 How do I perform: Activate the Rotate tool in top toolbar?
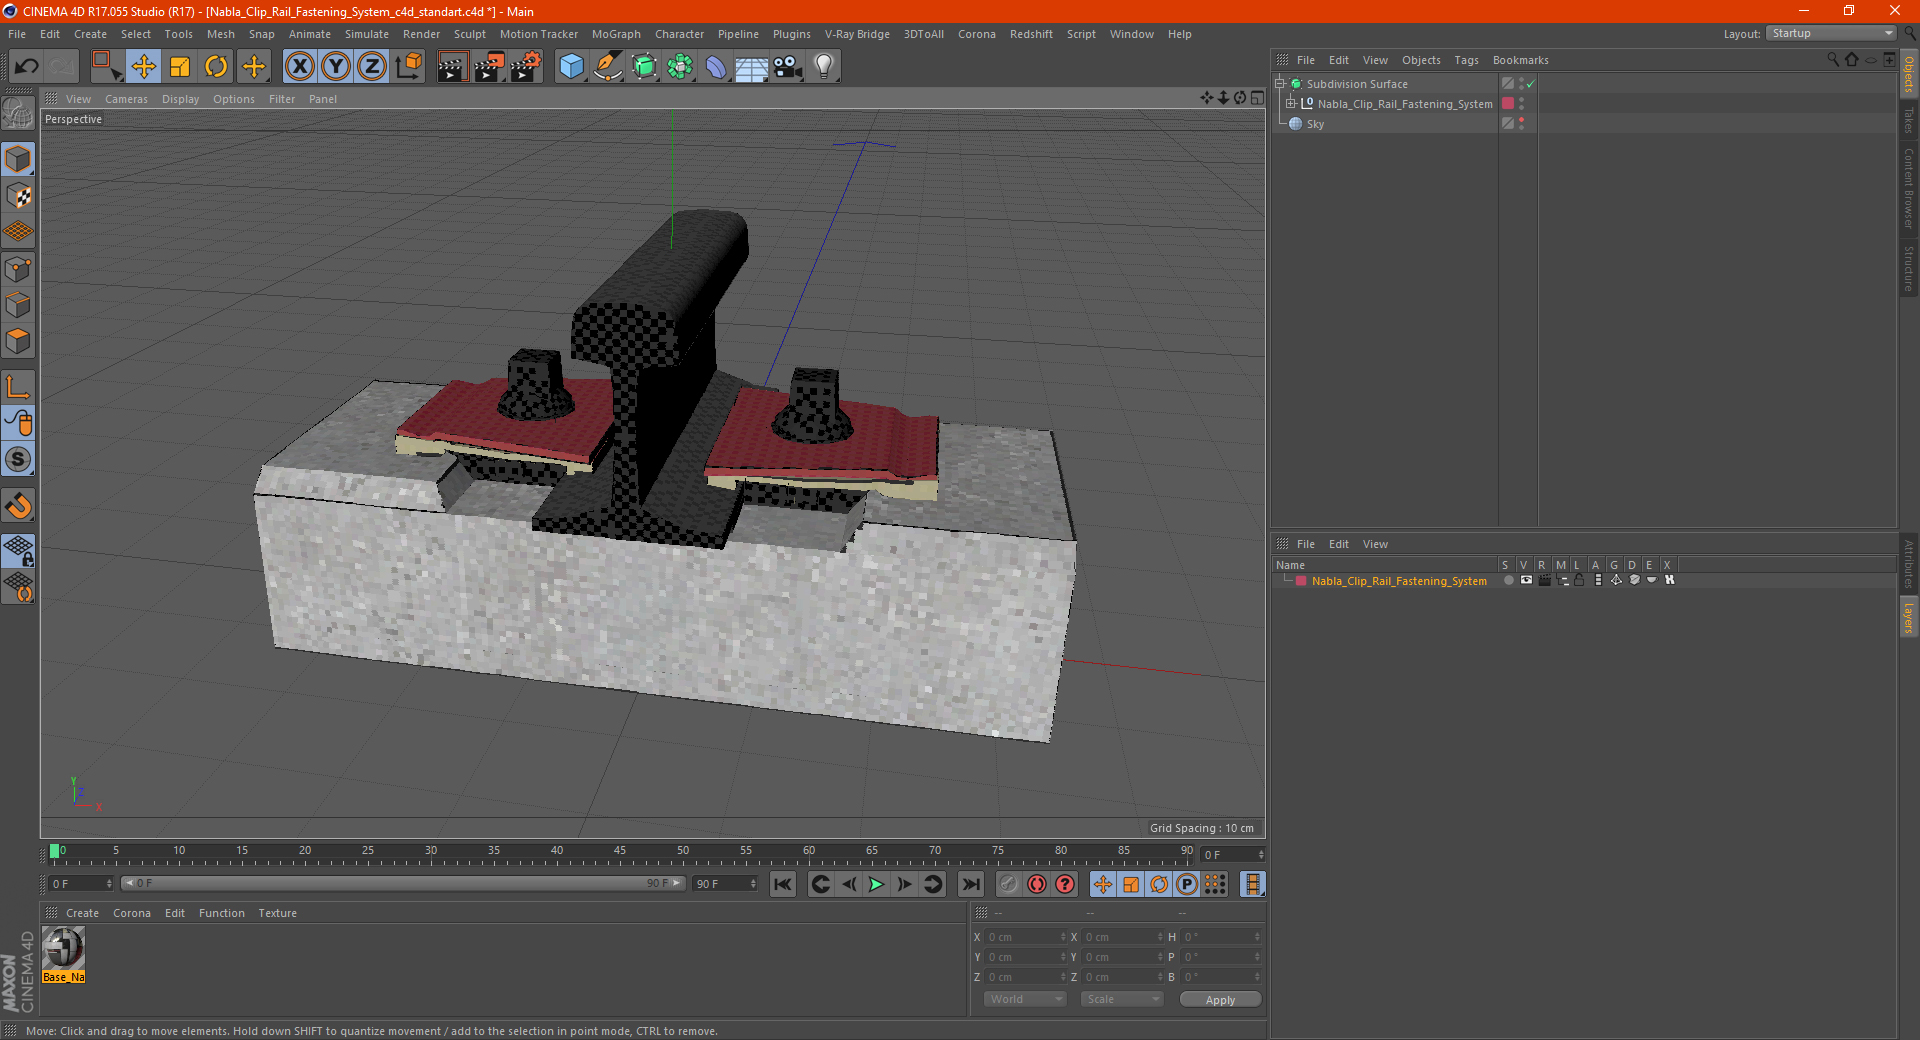pyautogui.click(x=216, y=67)
